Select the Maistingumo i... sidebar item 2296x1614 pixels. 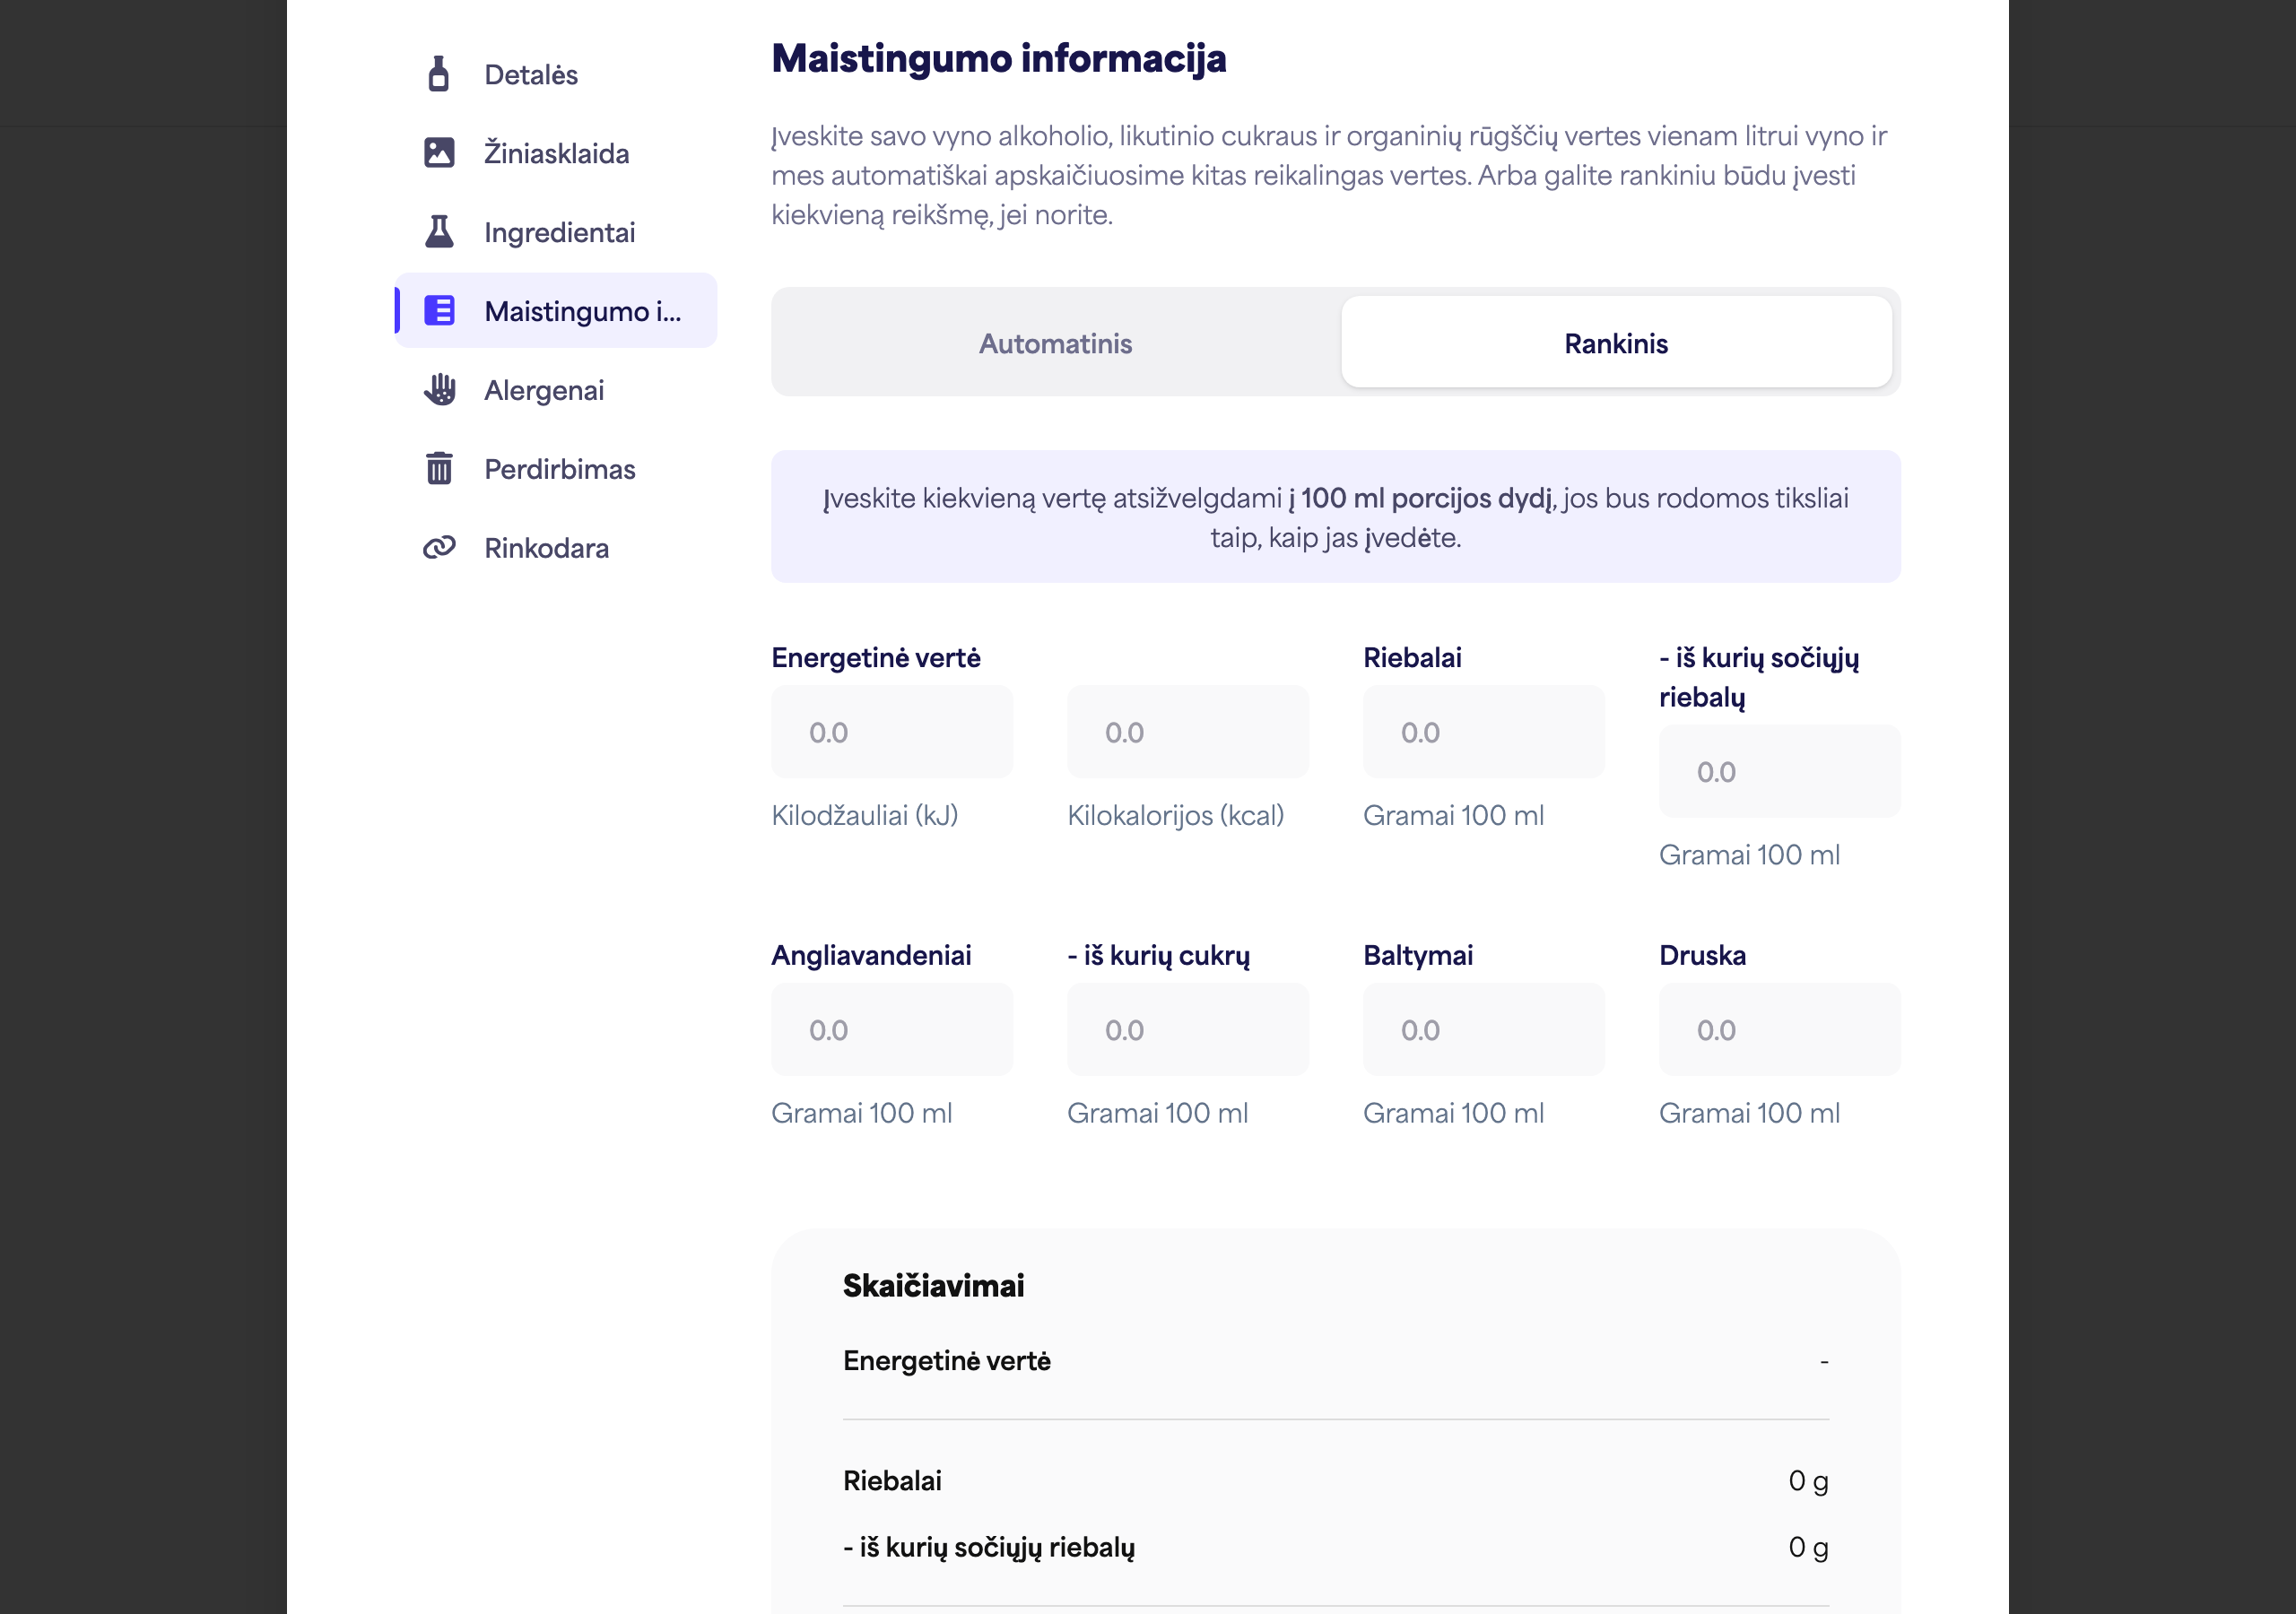pos(556,311)
